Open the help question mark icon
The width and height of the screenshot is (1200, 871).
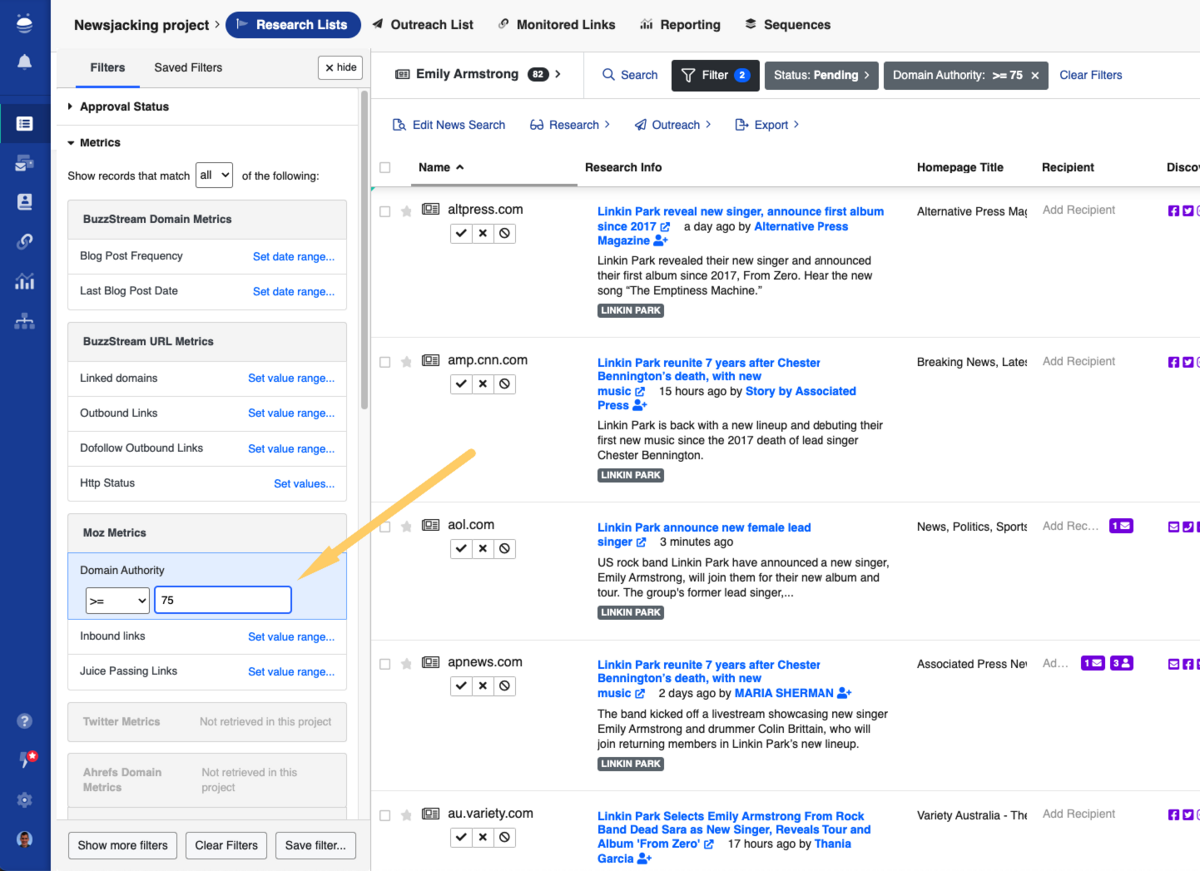point(25,721)
